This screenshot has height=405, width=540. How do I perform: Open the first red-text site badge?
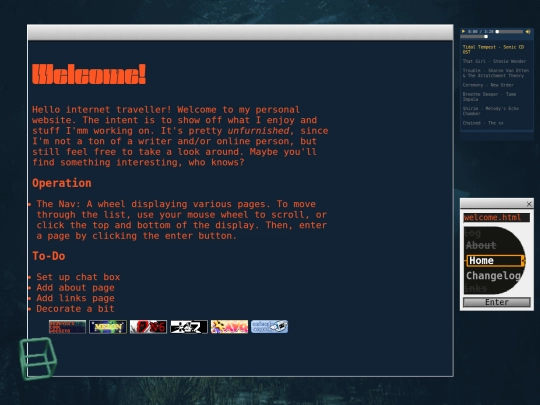tap(67, 327)
